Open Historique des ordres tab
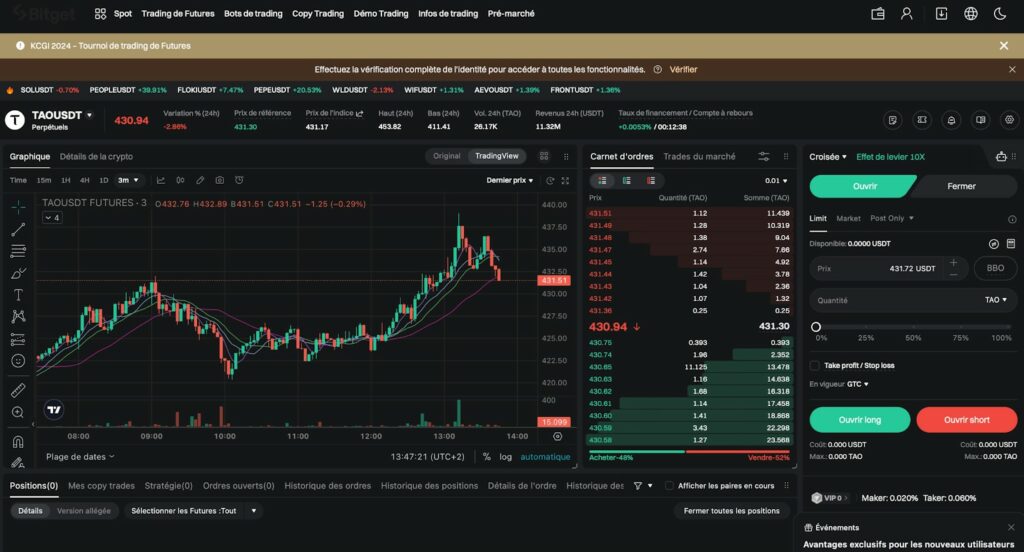1024x552 pixels. point(327,485)
